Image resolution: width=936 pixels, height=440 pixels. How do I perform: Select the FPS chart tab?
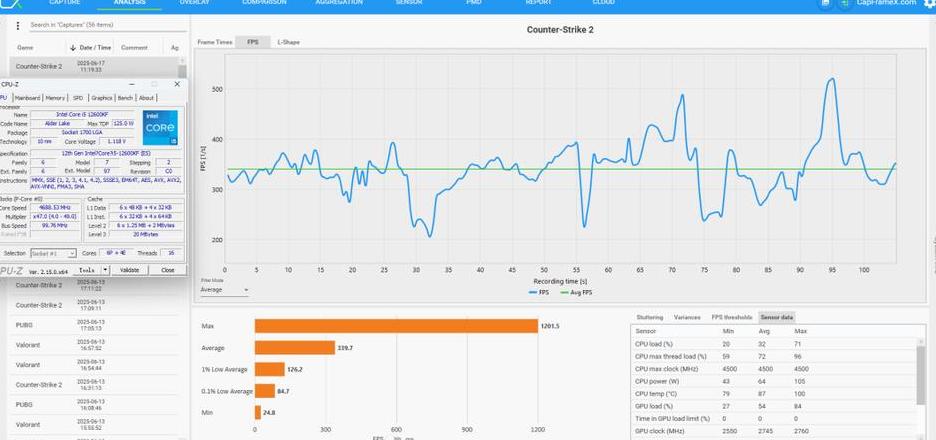point(253,42)
